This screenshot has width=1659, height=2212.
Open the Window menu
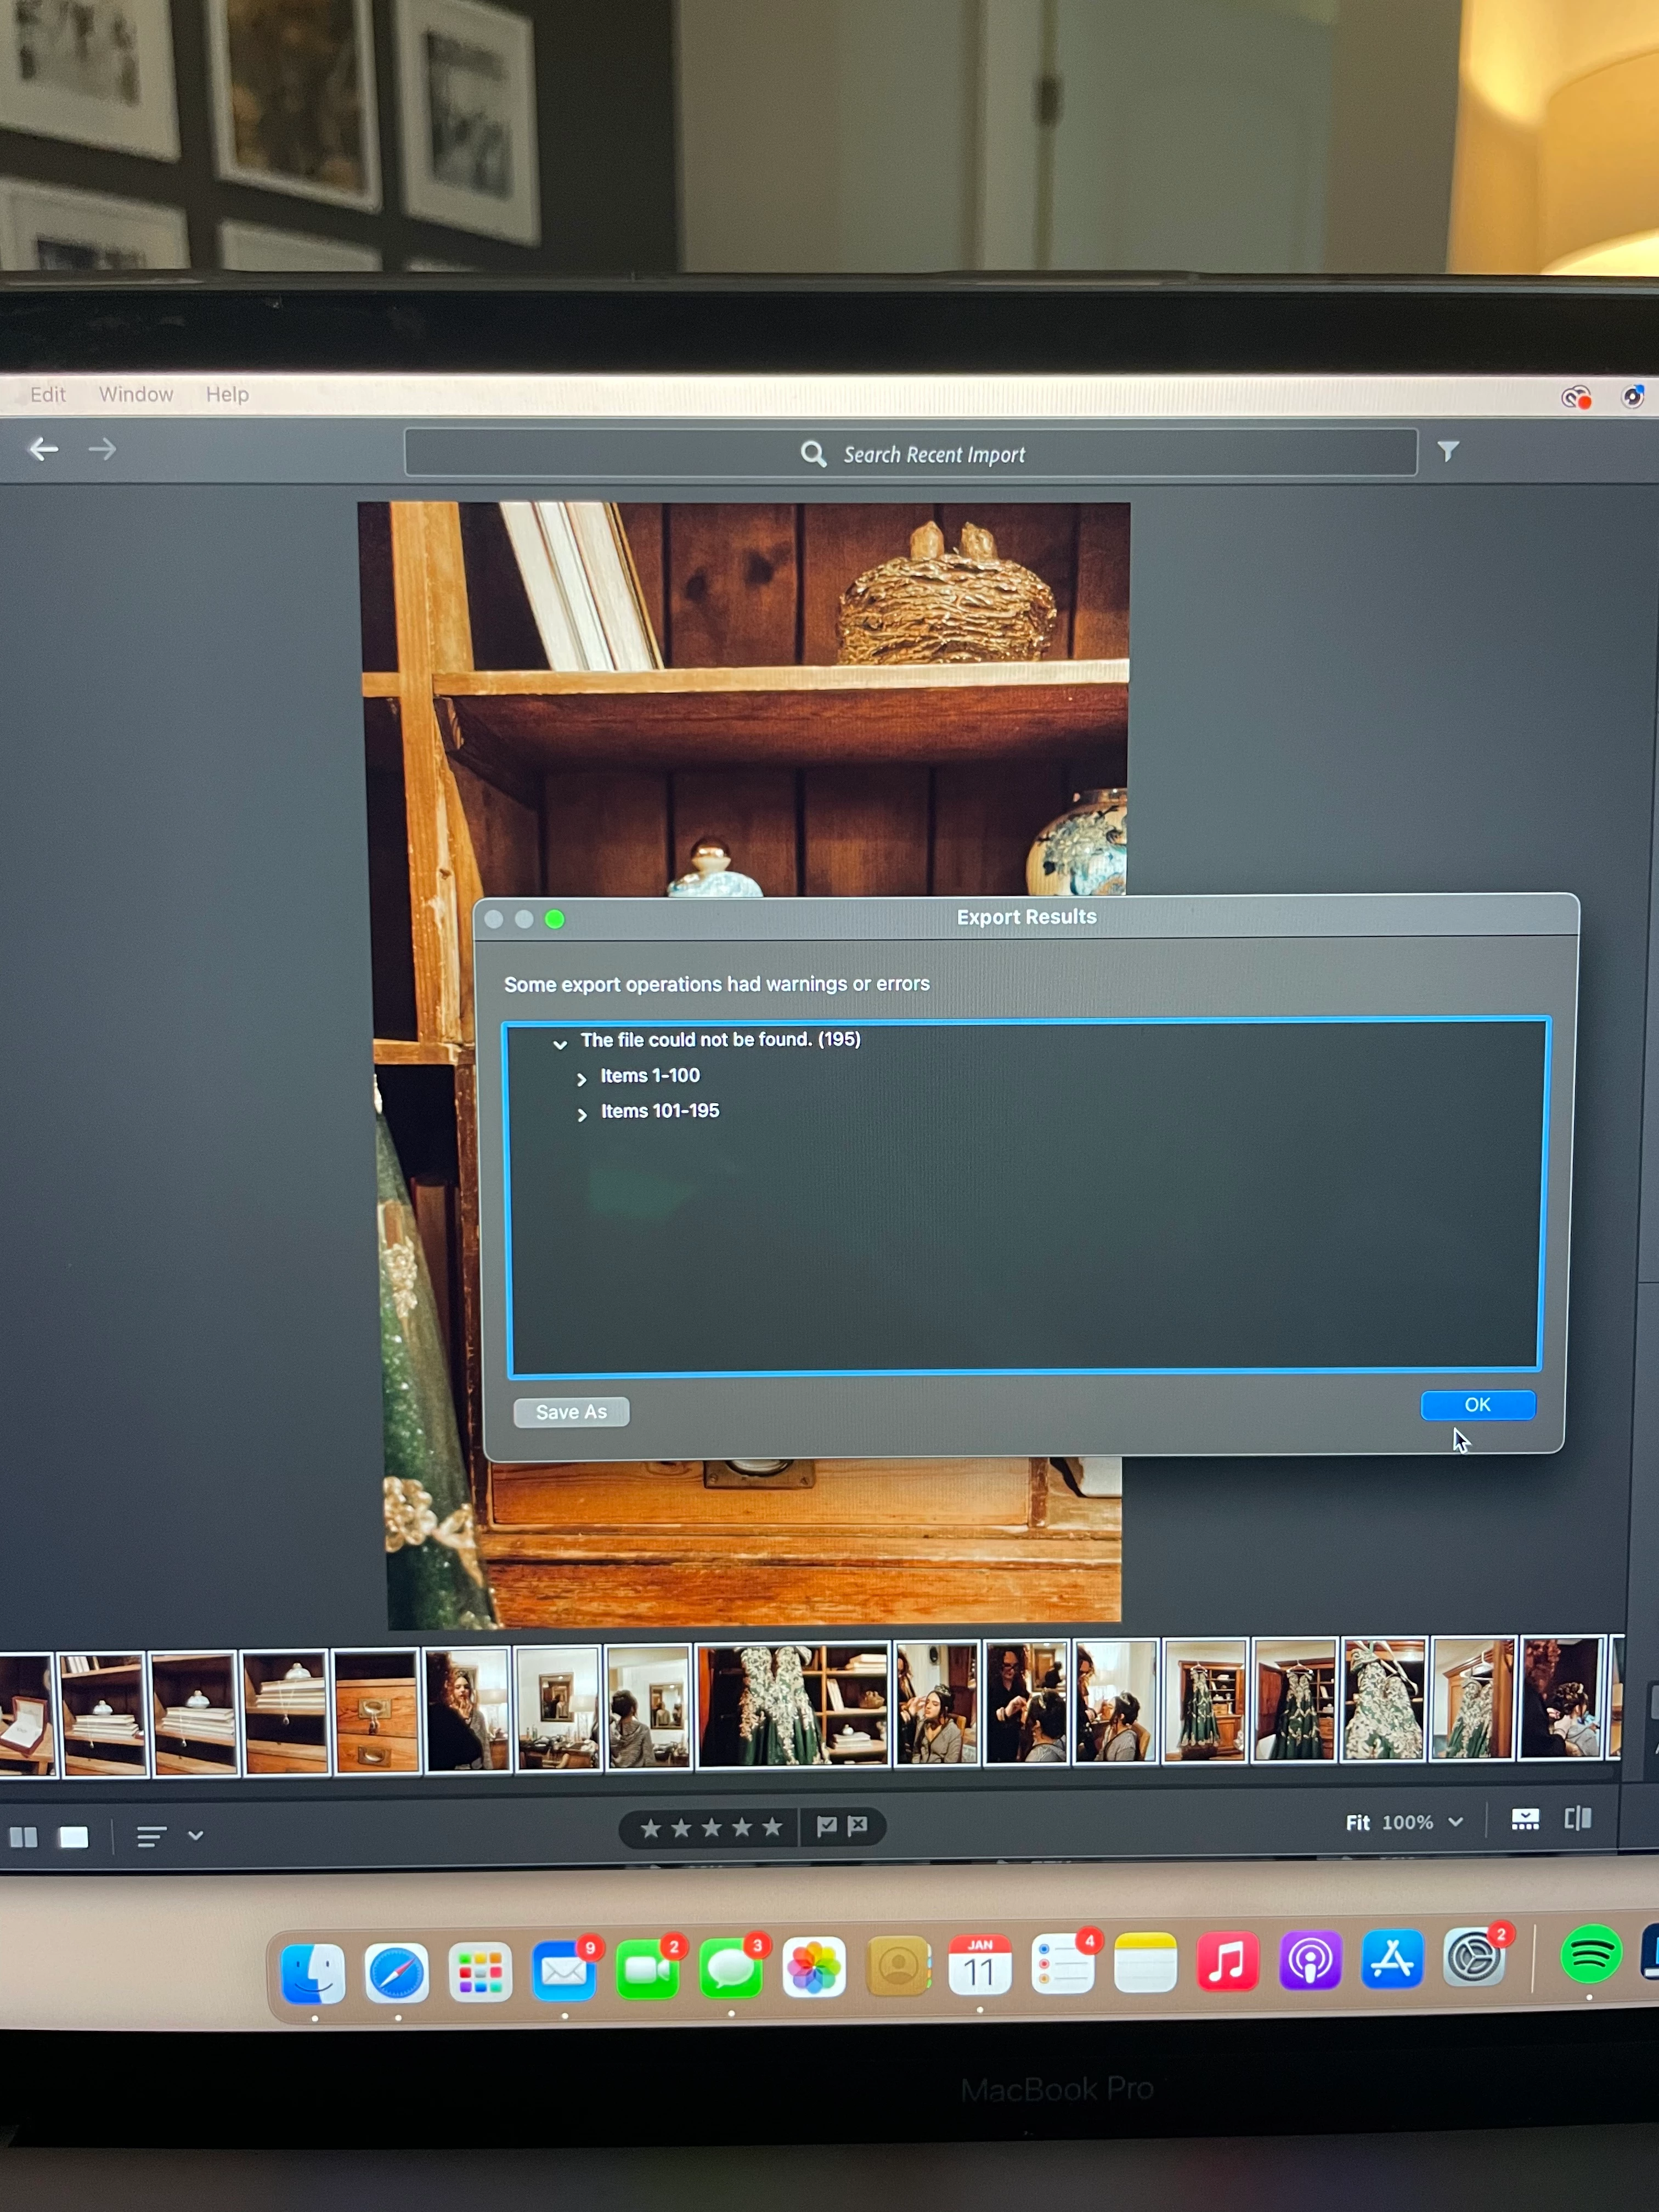pyautogui.click(x=136, y=394)
